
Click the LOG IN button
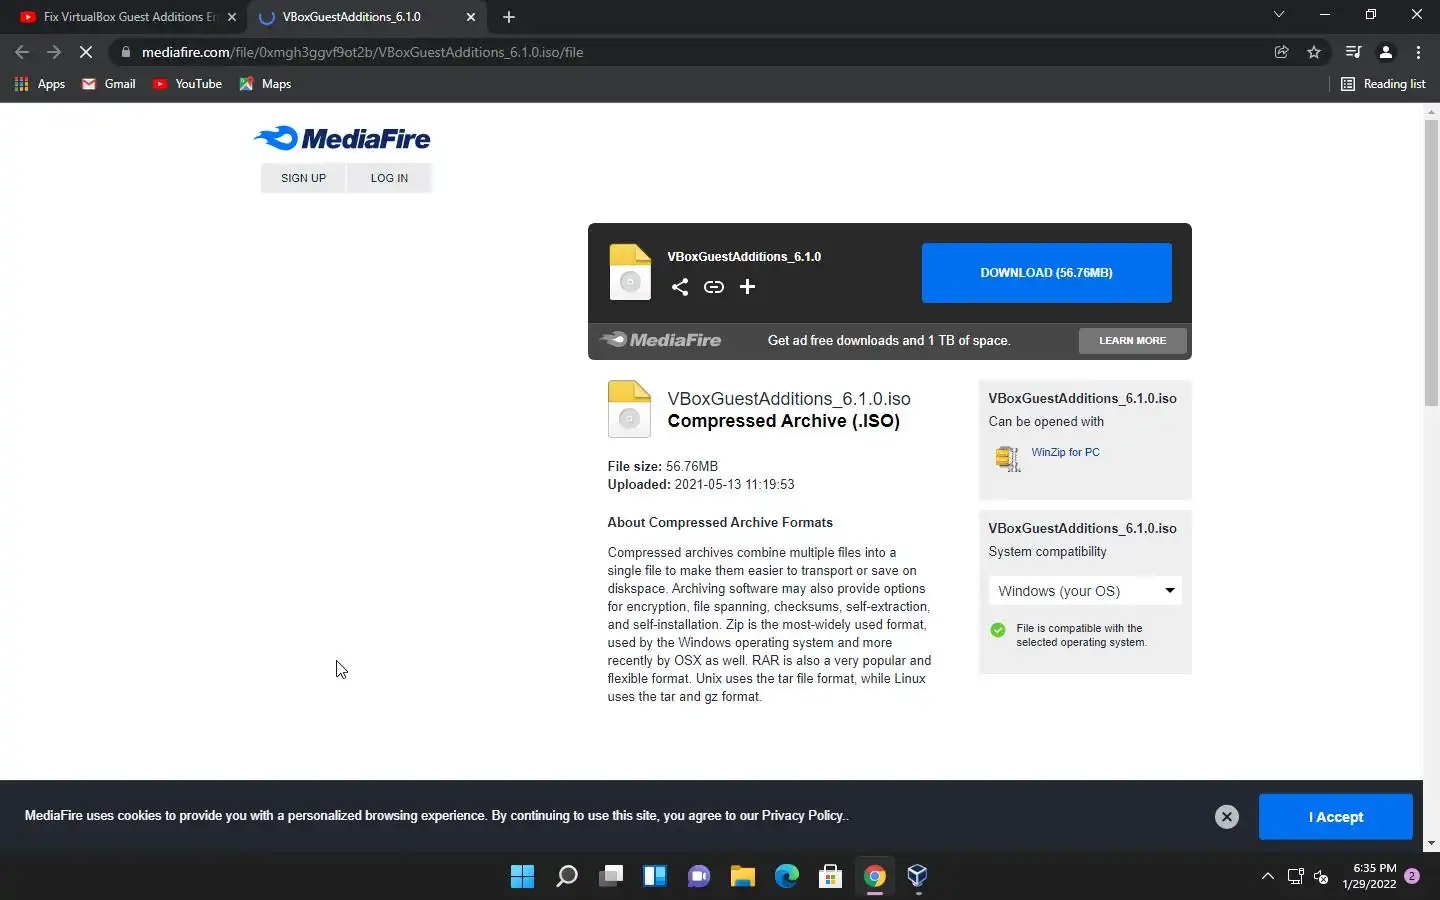389,178
